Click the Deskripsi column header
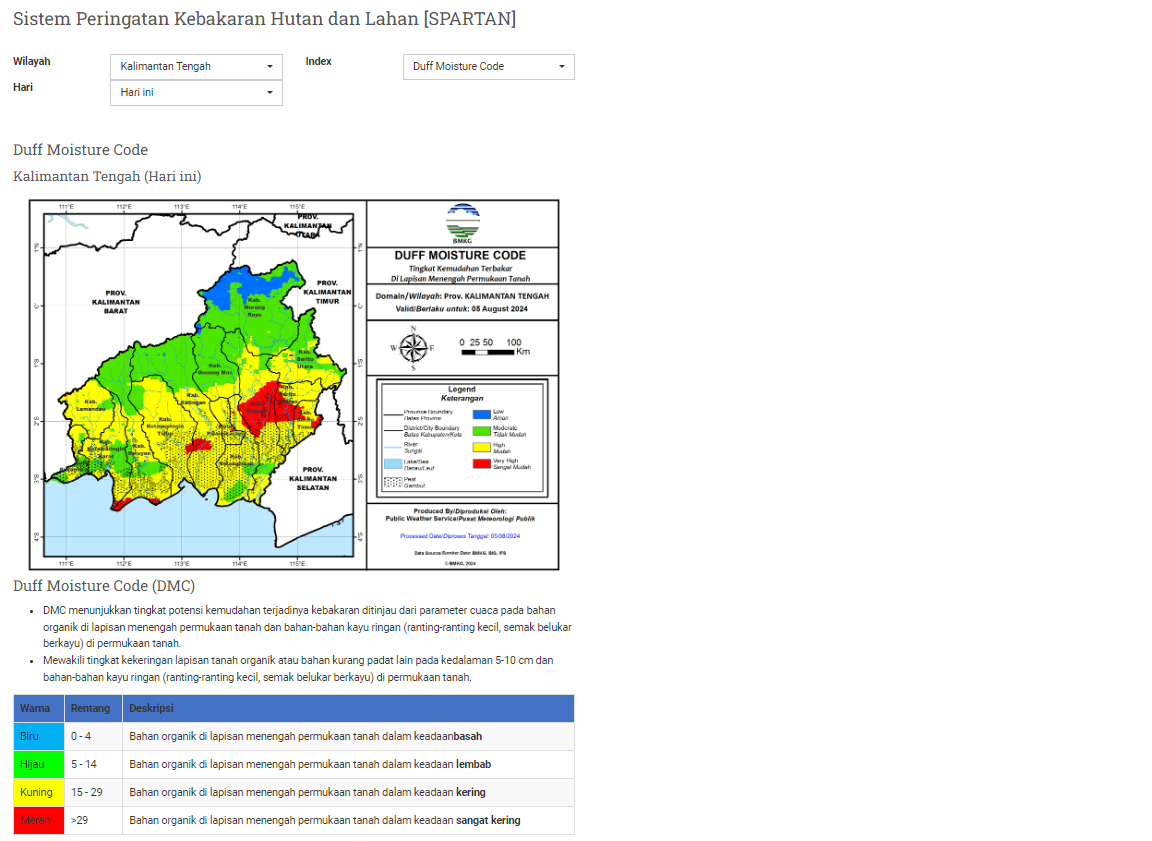1152x841 pixels. pyautogui.click(x=348, y=709)
